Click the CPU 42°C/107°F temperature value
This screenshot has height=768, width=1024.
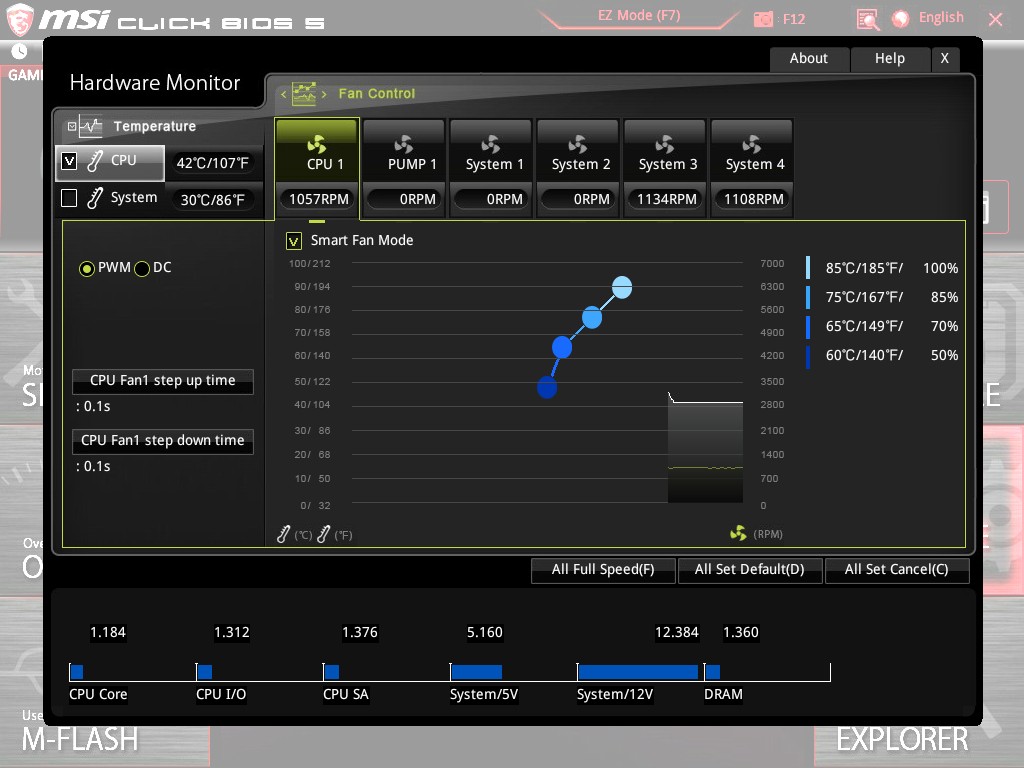pyautogui.click(x=213, y=163)
